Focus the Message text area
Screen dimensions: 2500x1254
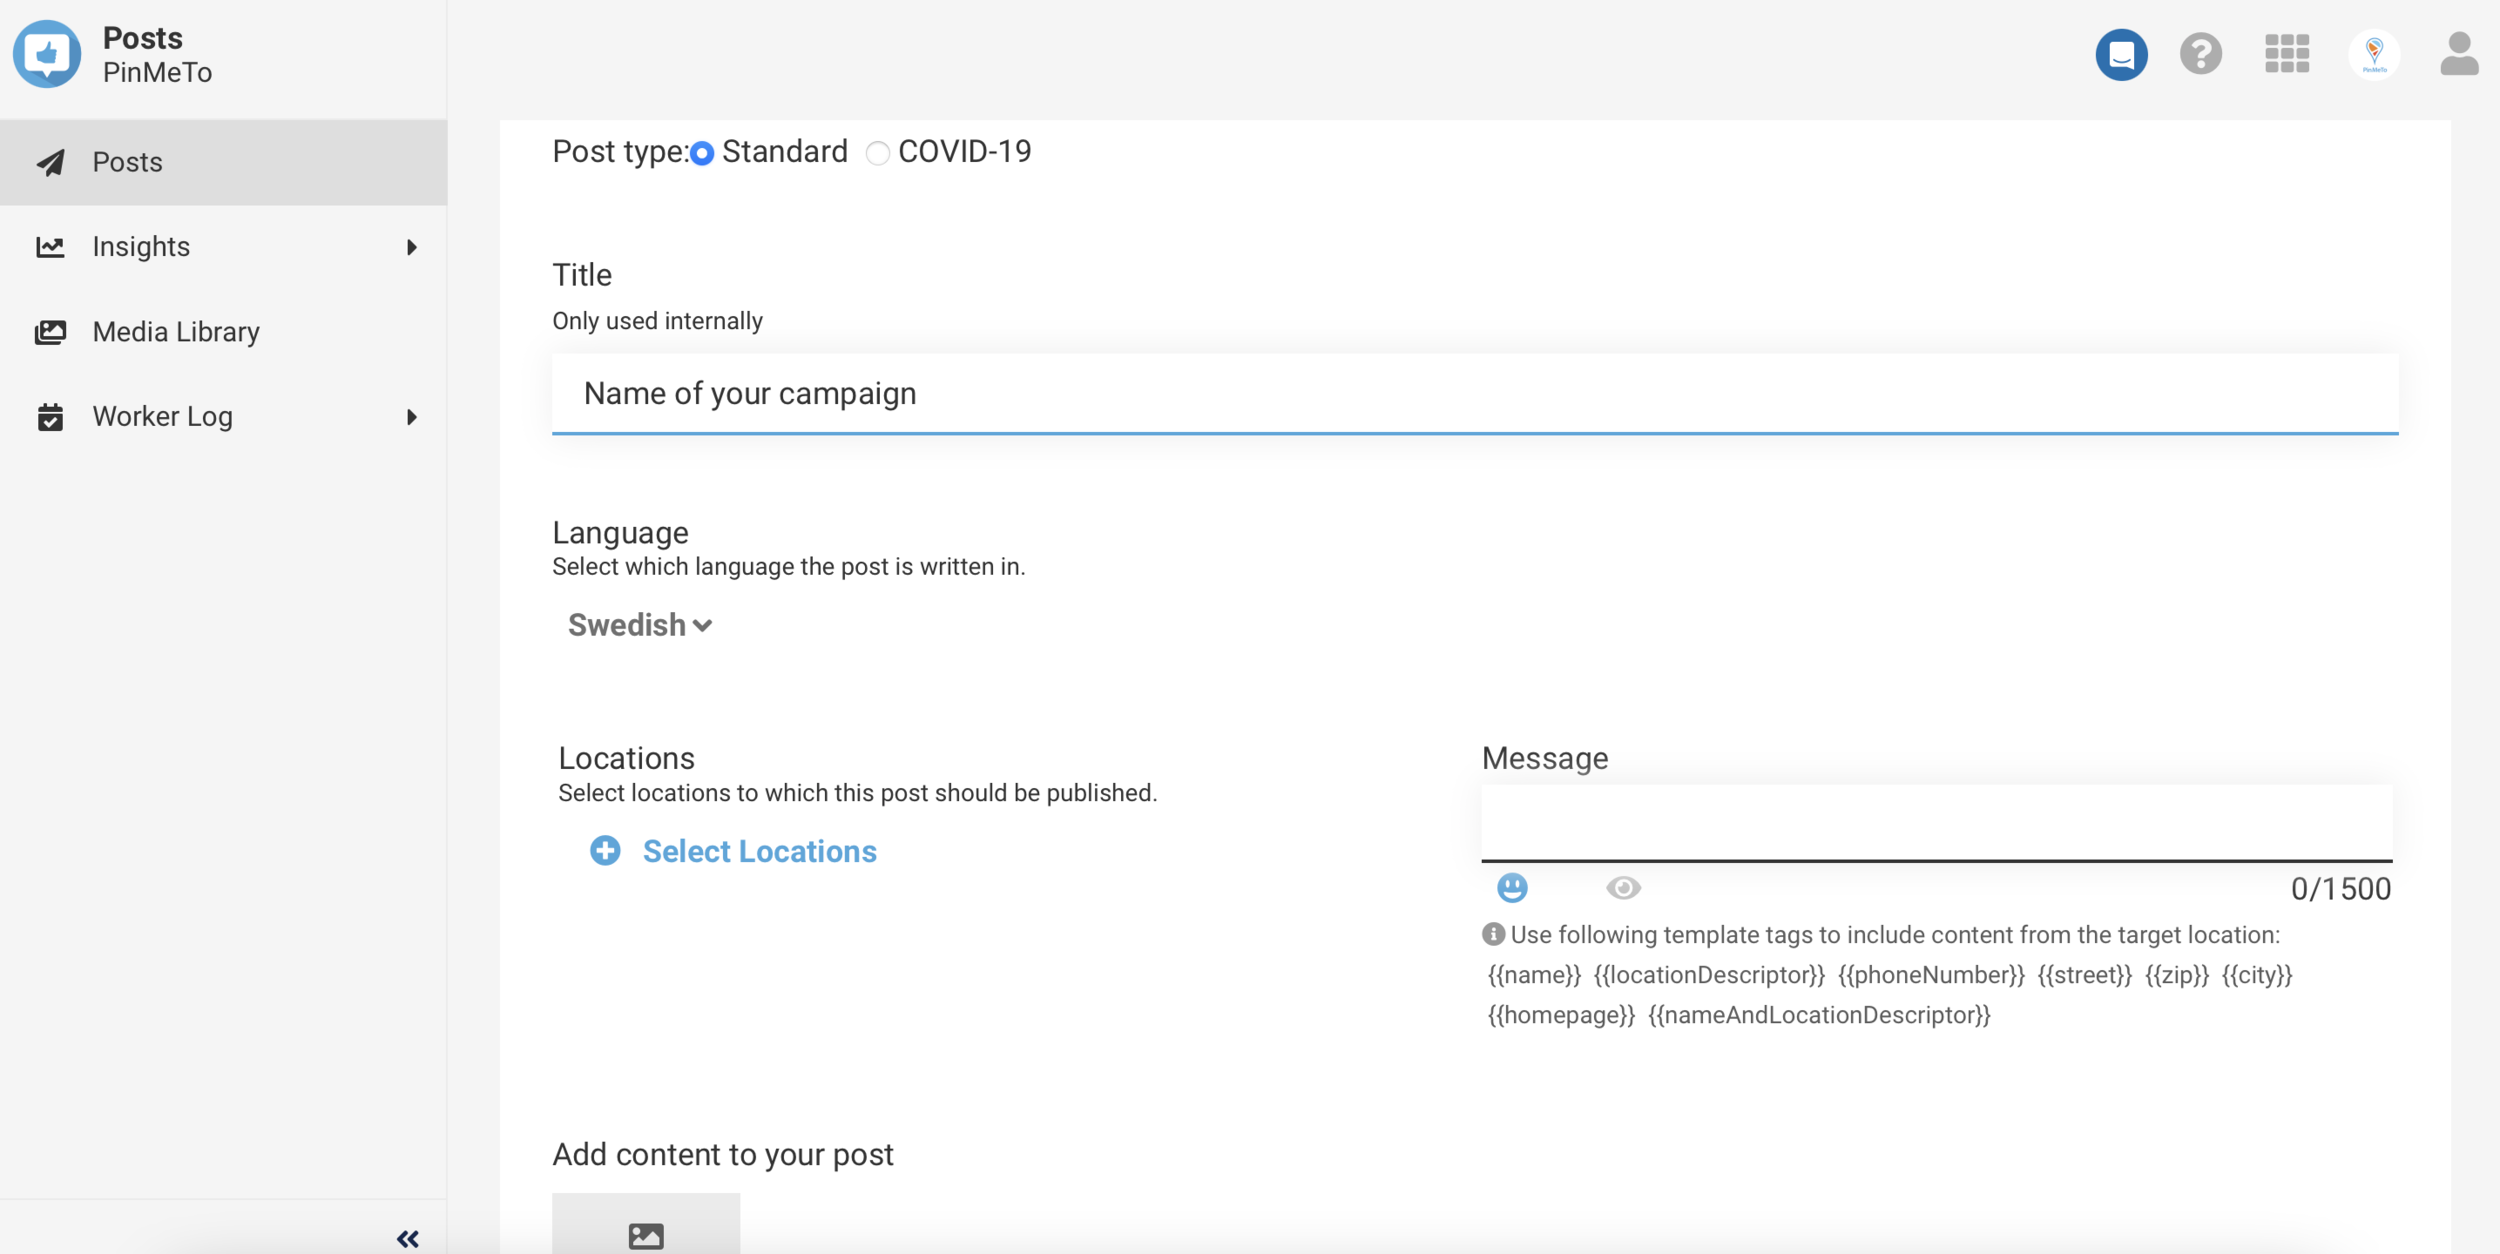click(1937, 822)
